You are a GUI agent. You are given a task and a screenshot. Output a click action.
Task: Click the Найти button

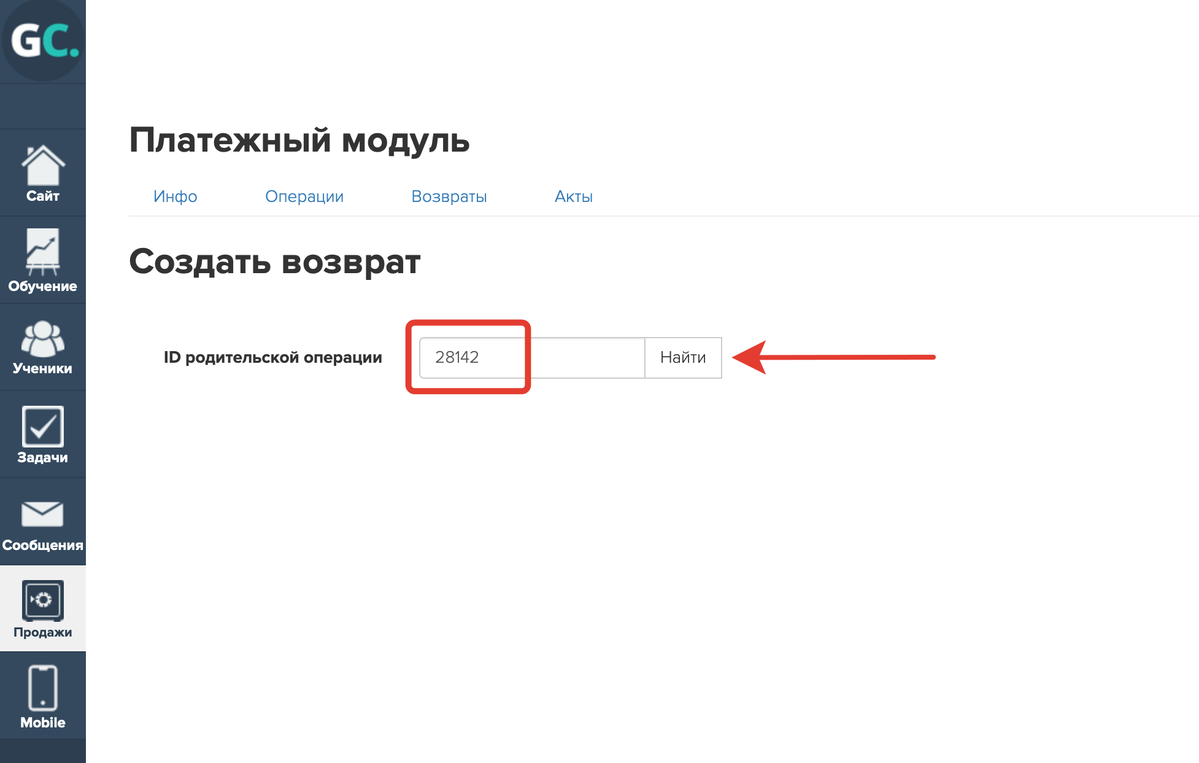(683, 357)
